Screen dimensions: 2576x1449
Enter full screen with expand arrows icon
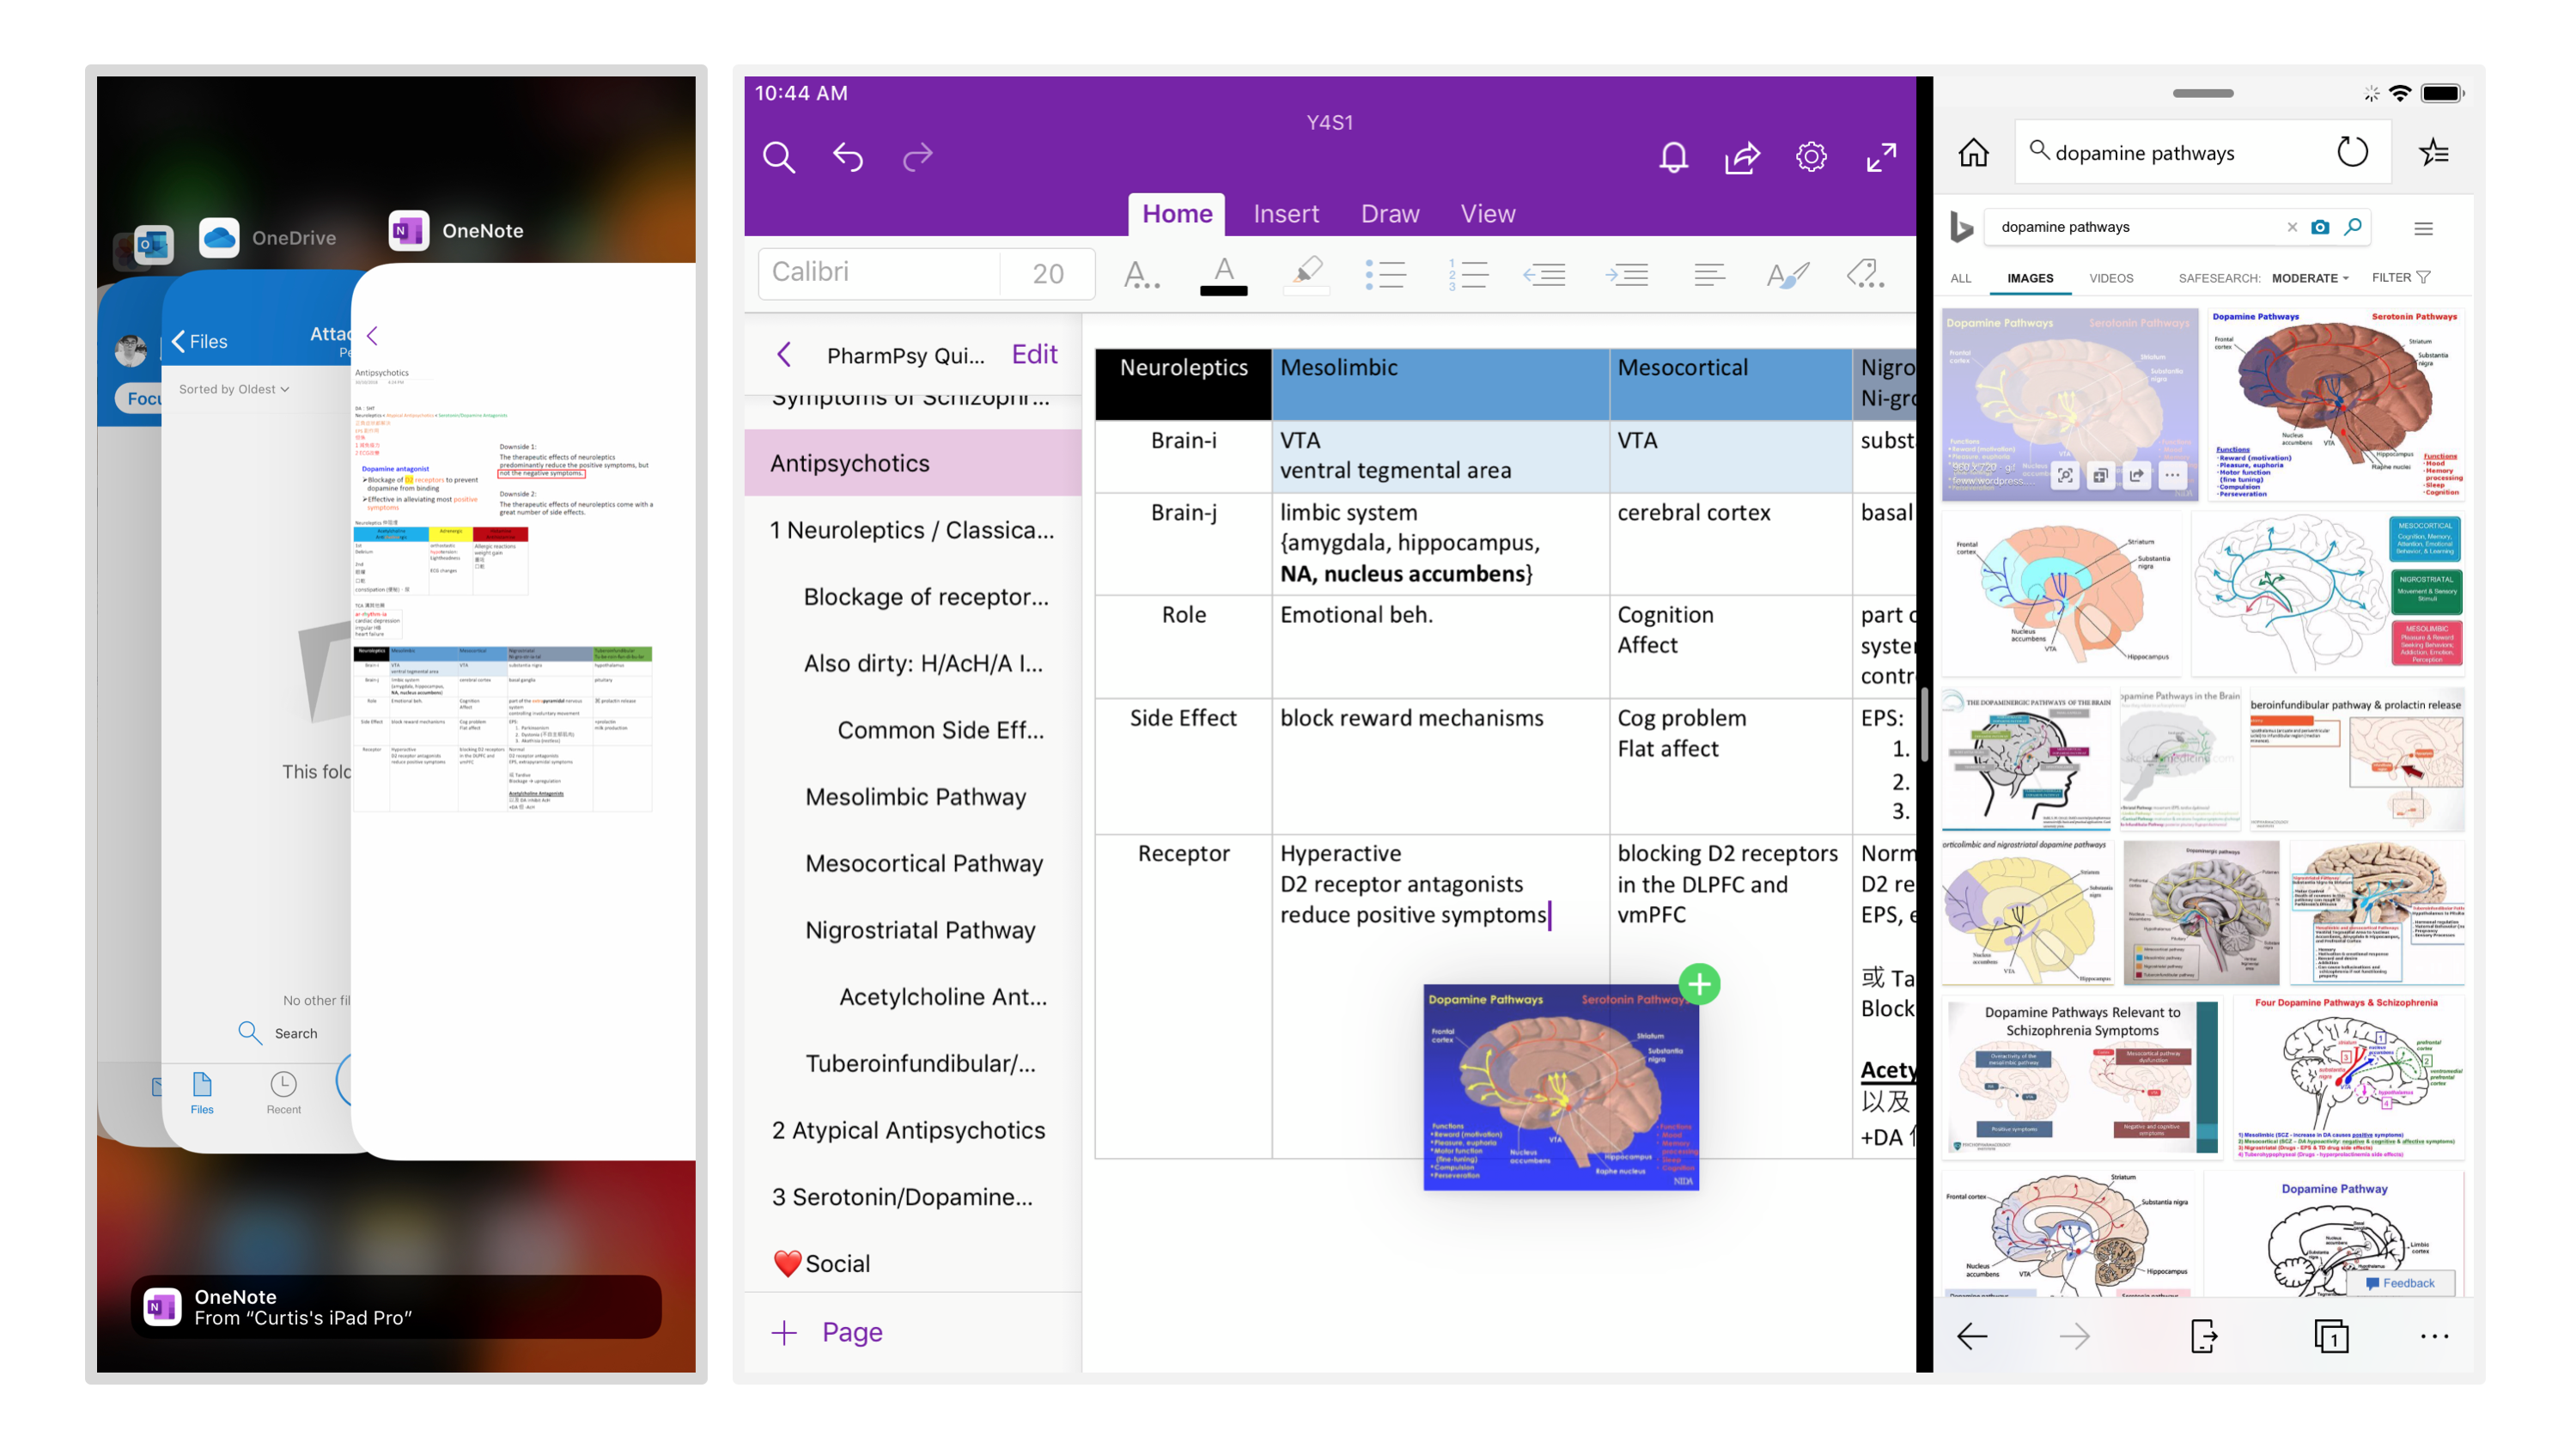(x=1881, y=157)
